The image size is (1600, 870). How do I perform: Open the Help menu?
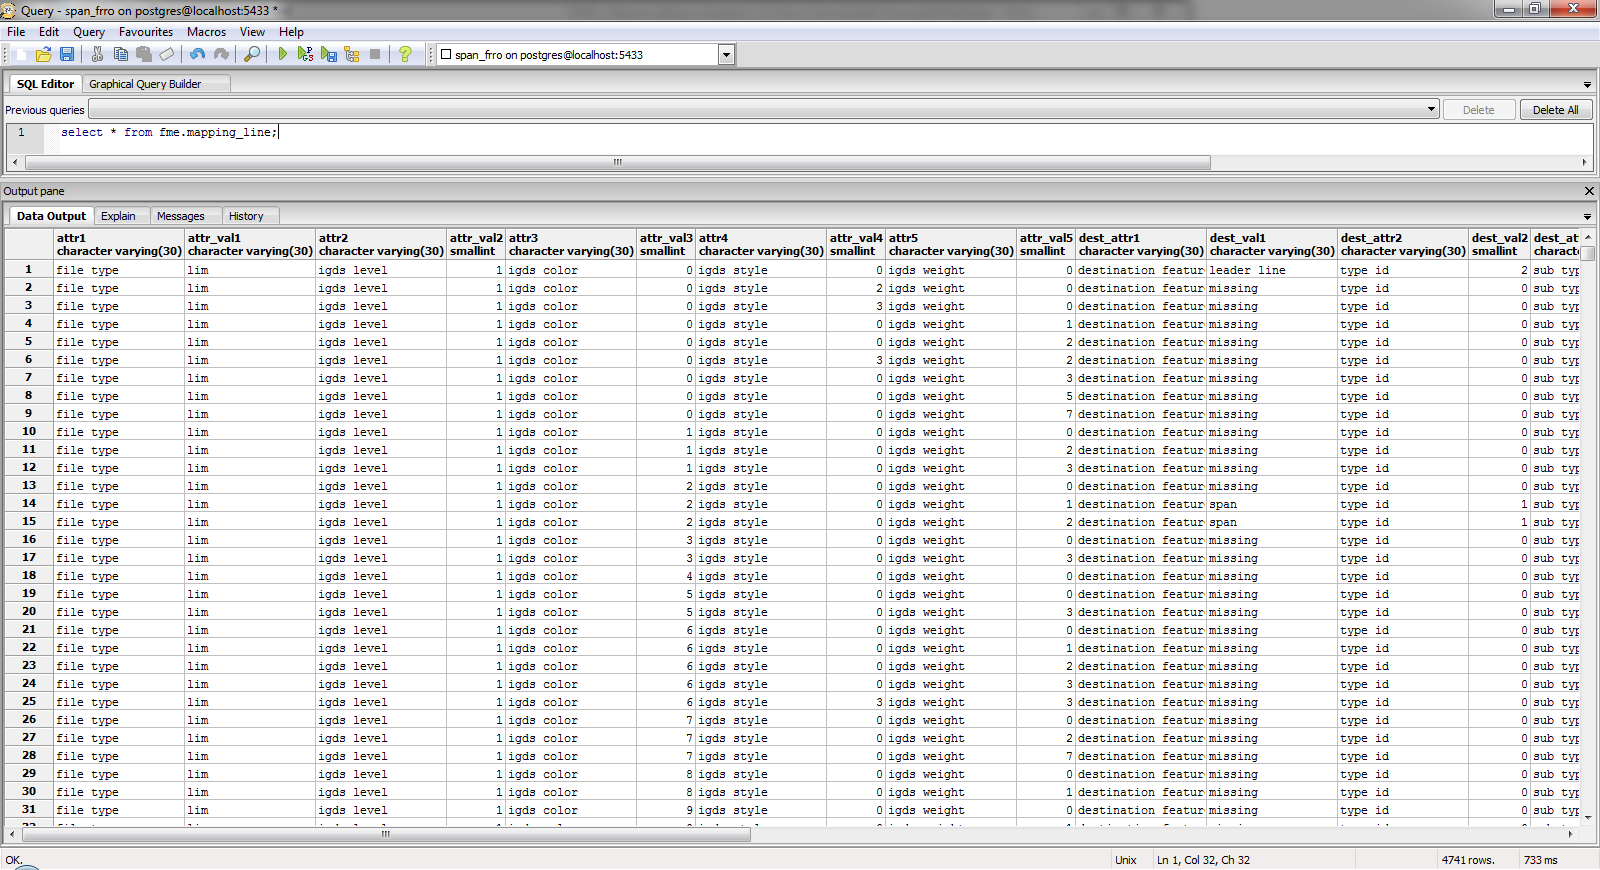[291, 32]
